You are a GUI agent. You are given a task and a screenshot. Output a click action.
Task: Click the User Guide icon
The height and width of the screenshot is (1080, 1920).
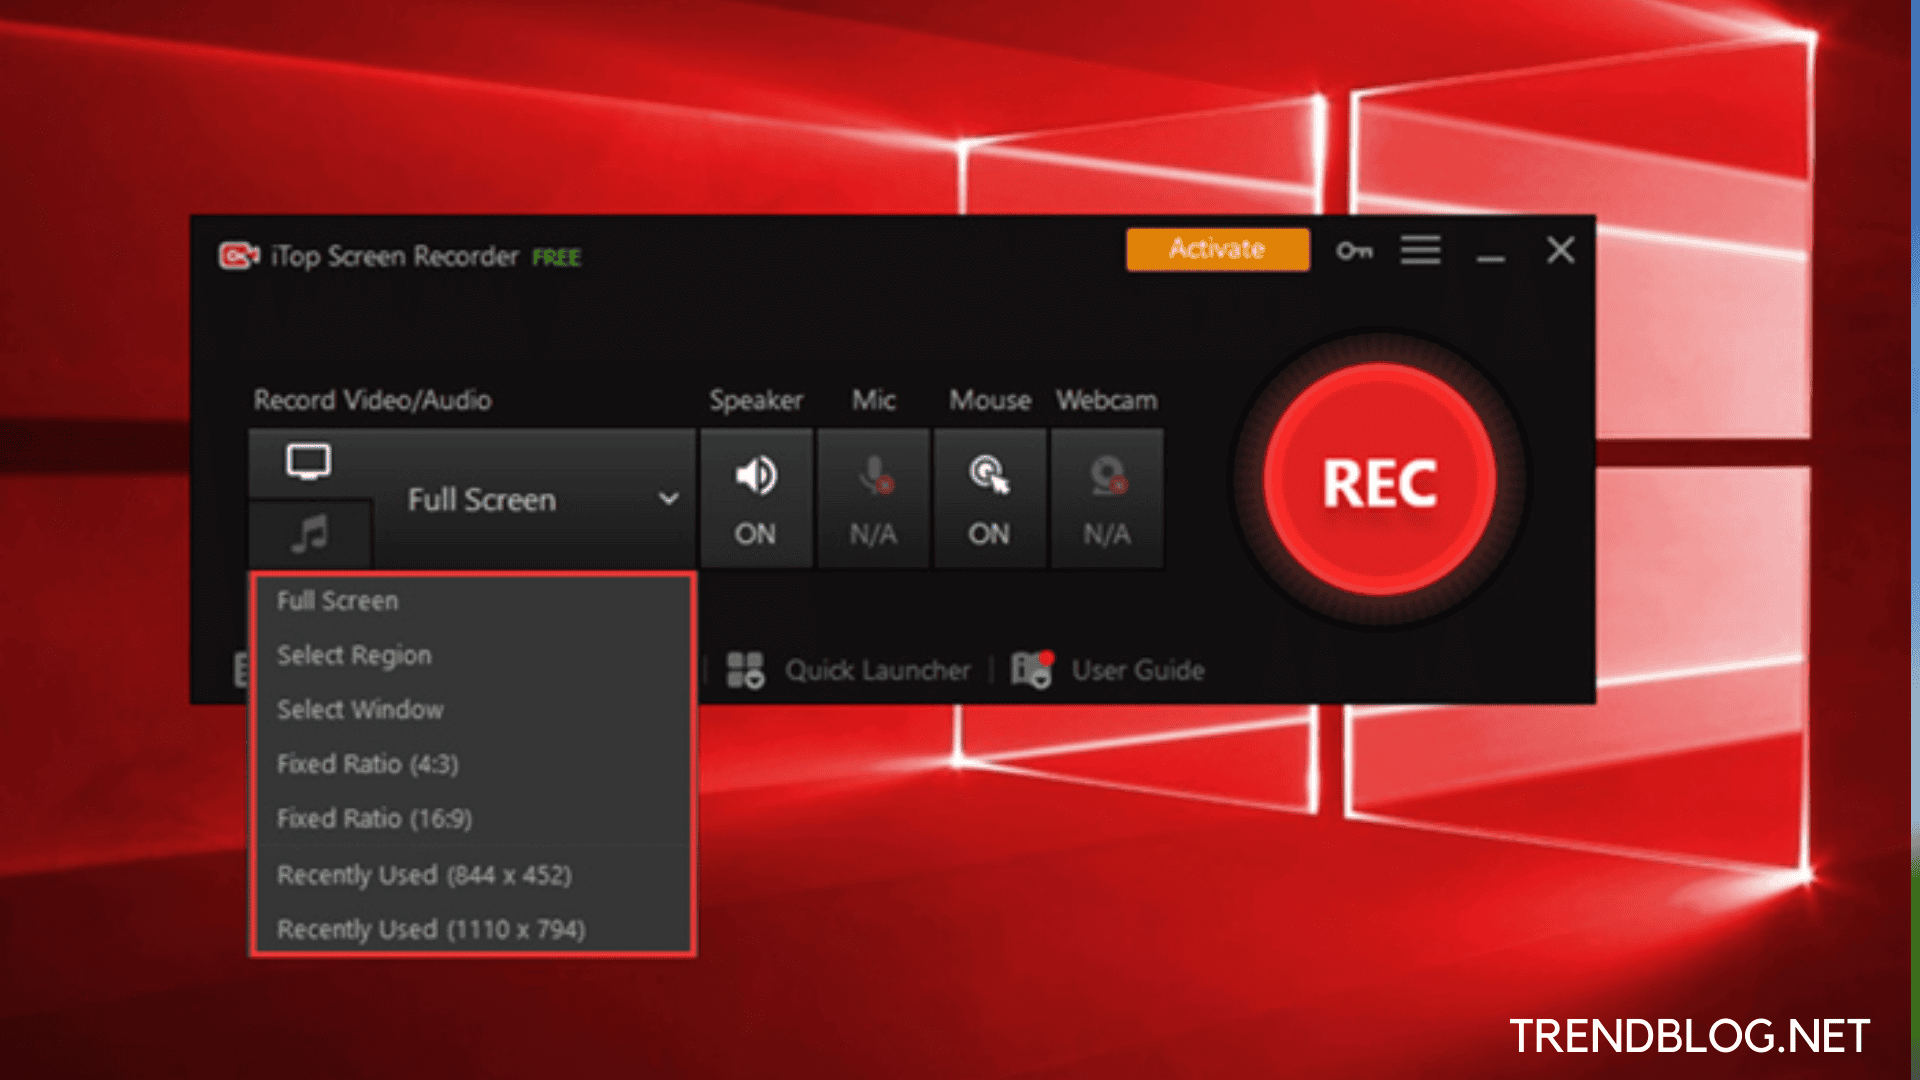[1033, 670]
